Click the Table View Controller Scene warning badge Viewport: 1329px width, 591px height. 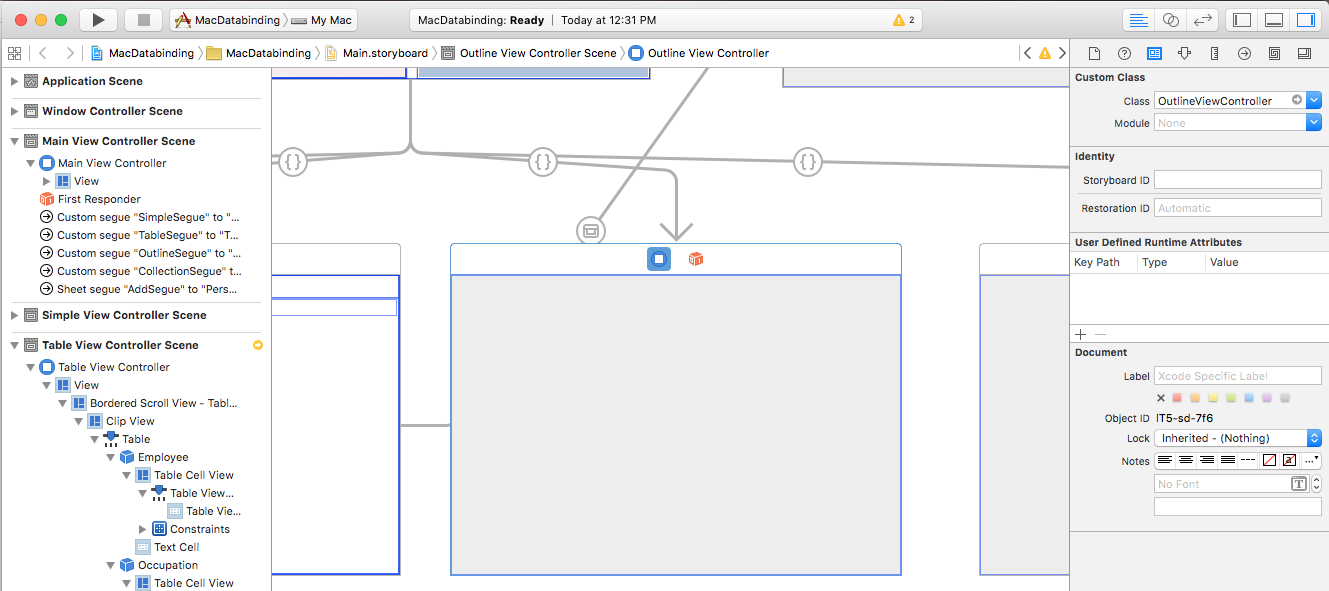(258, 345)
